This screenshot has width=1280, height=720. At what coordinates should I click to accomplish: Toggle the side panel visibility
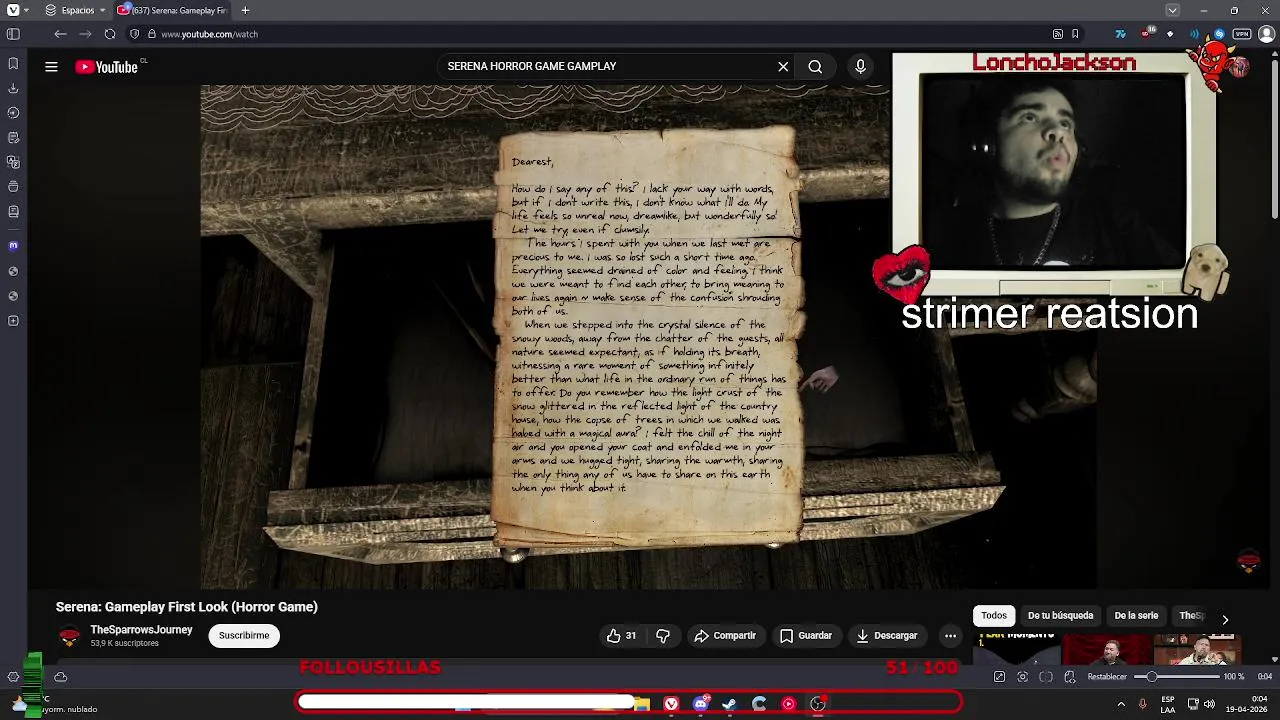click(x=13, y=34)
